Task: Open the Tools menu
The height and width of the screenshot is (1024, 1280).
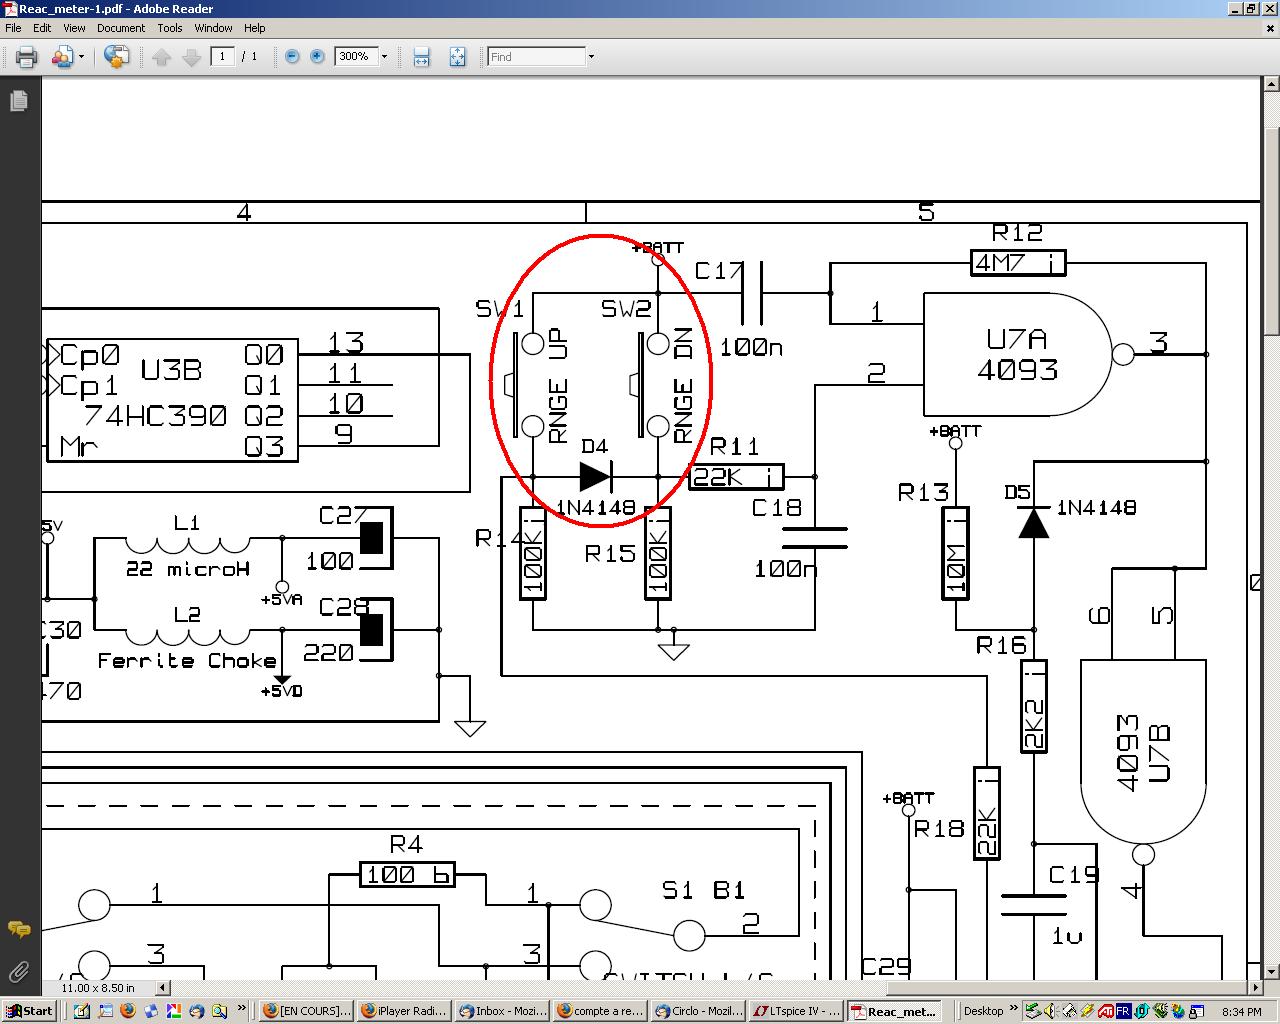Action: (170, 28)
